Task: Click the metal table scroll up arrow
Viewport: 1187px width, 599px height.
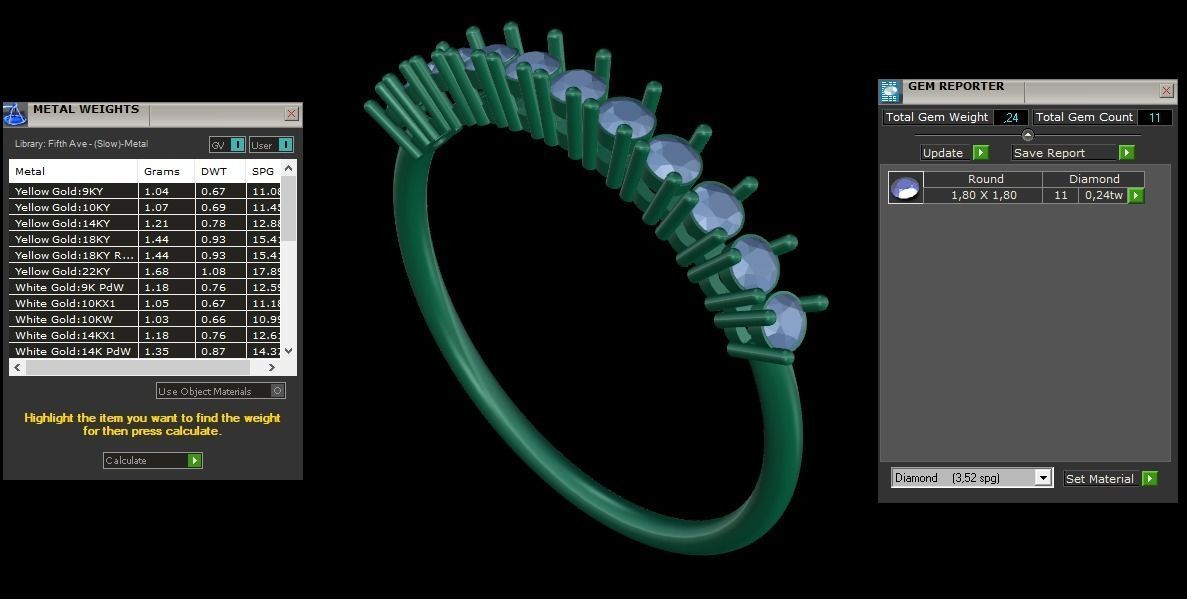Action: (x=288, y=167)
